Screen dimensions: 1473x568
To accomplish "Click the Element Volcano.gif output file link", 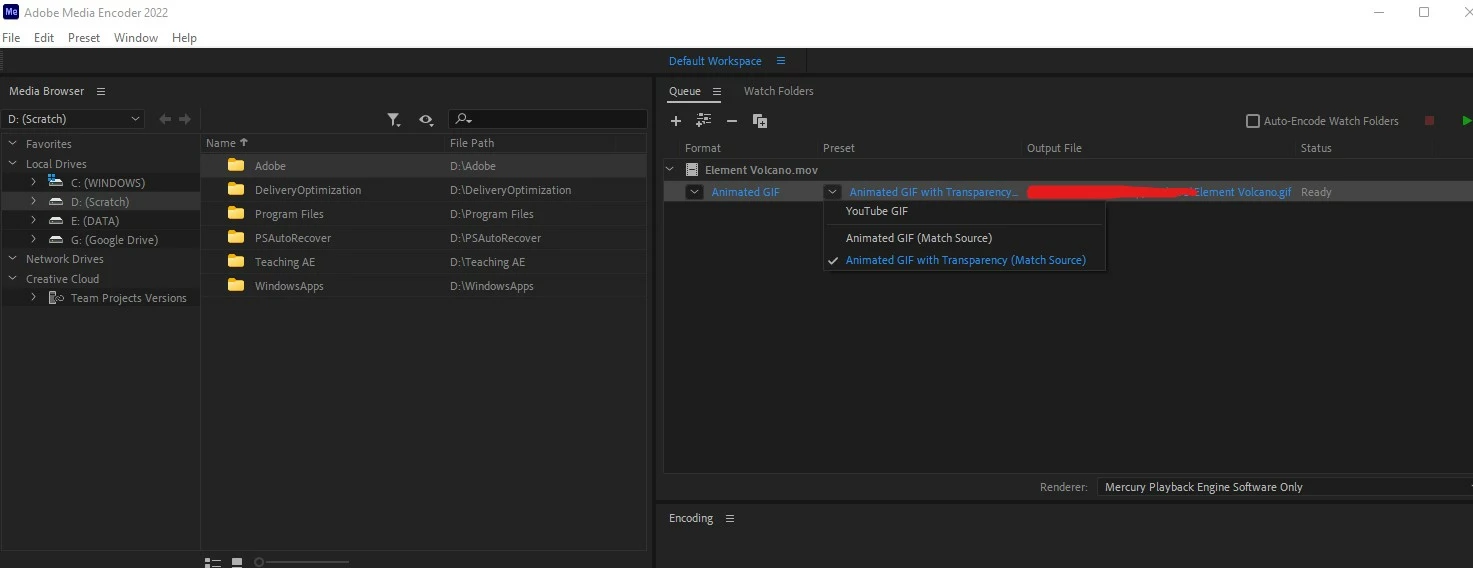I will (1242, 192).
